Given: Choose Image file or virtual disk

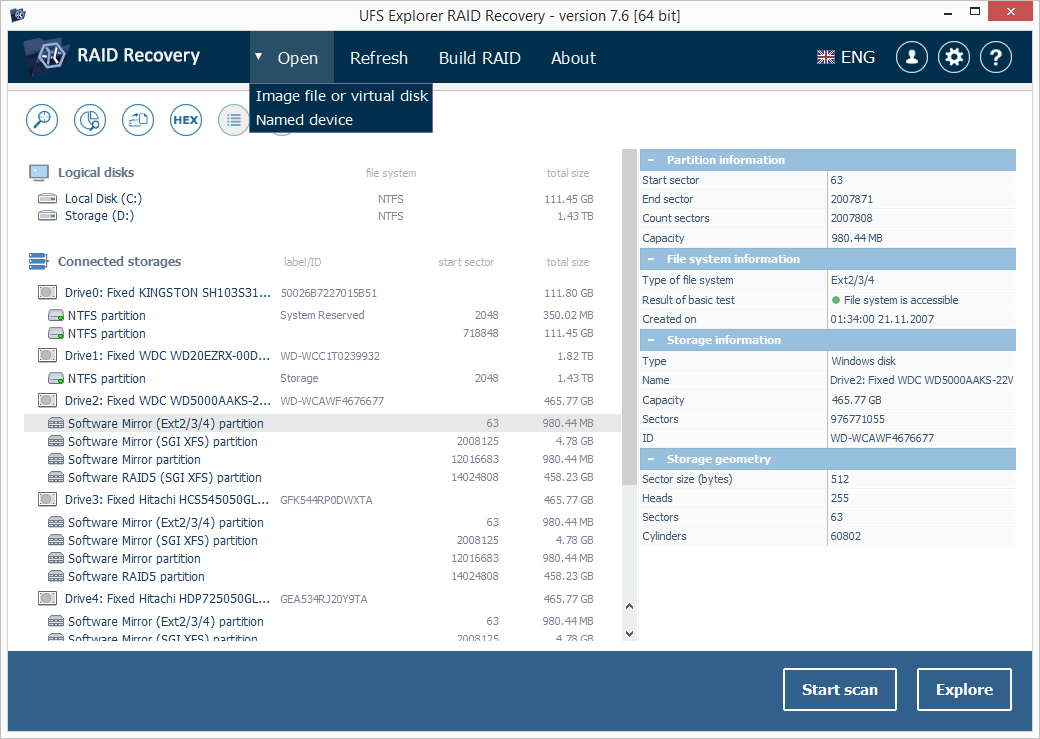Looking at the screenshot, I should tap(342, 96).
